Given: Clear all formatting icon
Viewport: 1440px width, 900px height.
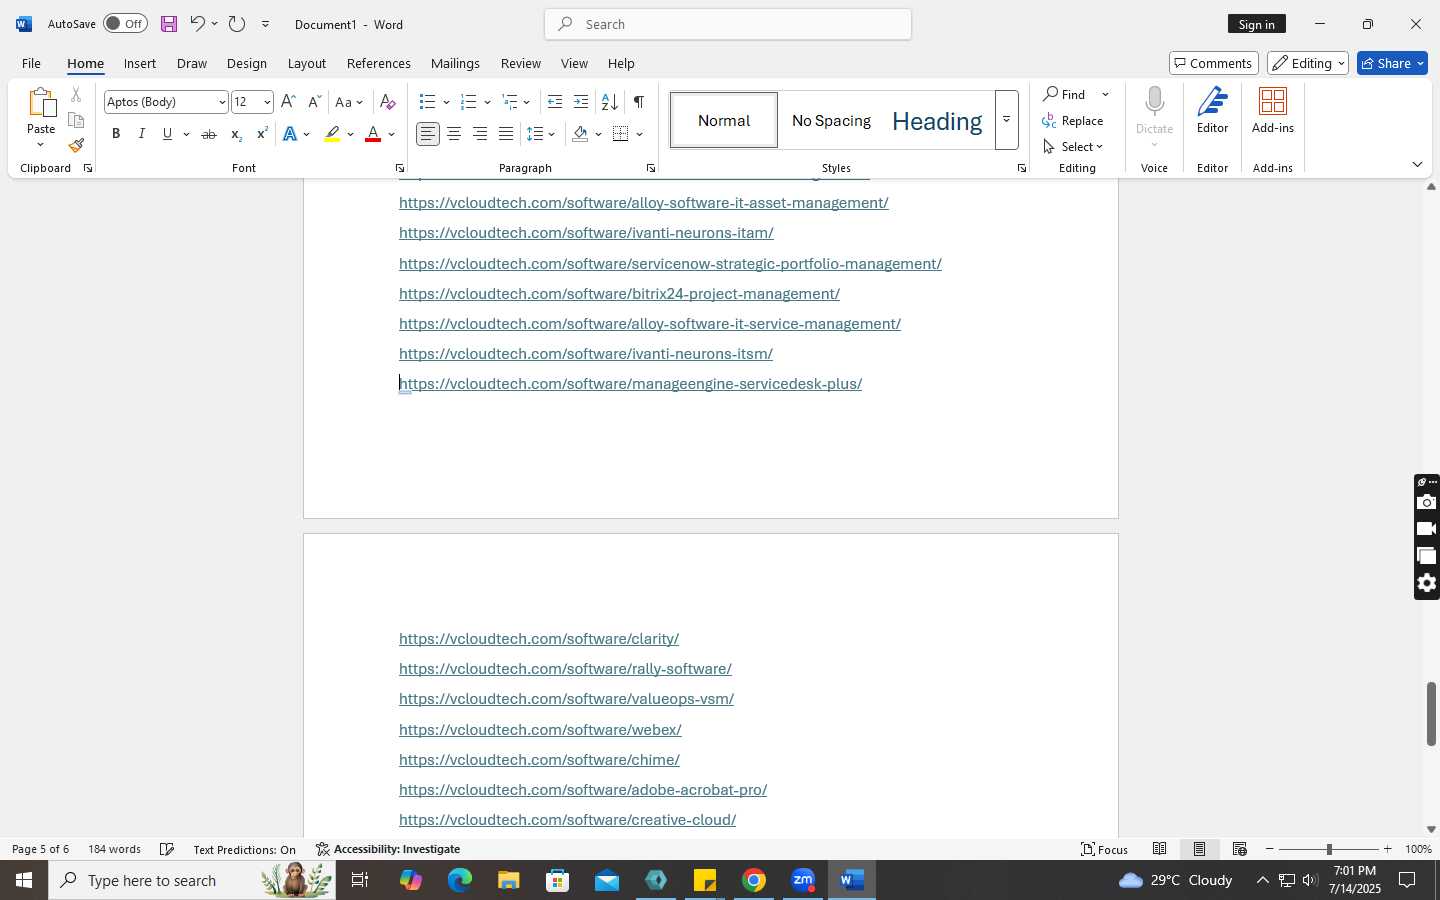Looking at the screenshot, I should point(388,102).
